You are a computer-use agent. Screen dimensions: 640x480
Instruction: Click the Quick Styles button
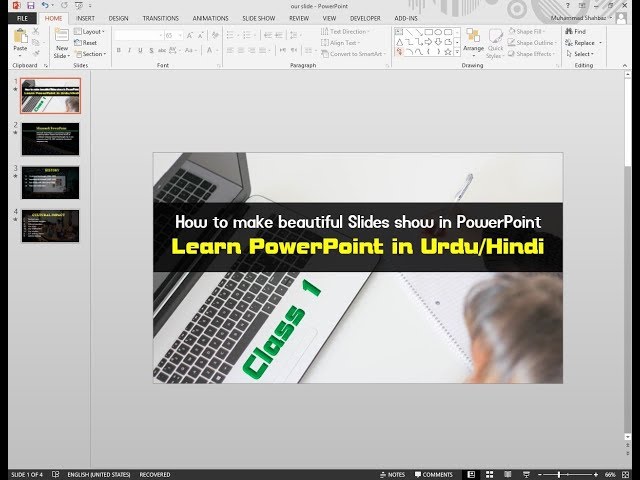(x=496, y=43)
